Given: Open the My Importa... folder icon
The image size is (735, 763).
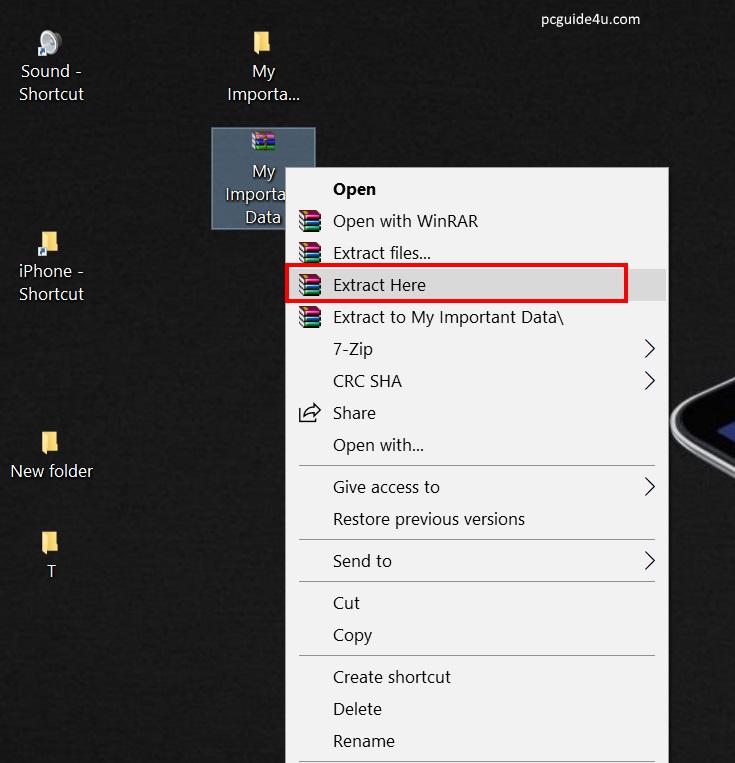Looking at the screenshot, I should (x=262, y=44).
